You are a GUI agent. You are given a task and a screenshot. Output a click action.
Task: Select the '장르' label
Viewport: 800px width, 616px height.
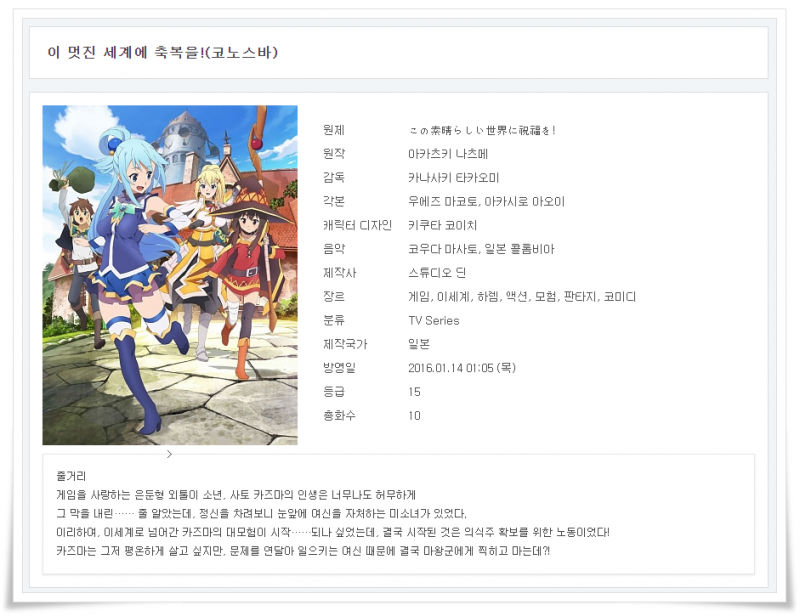click(x=334, y=297)
